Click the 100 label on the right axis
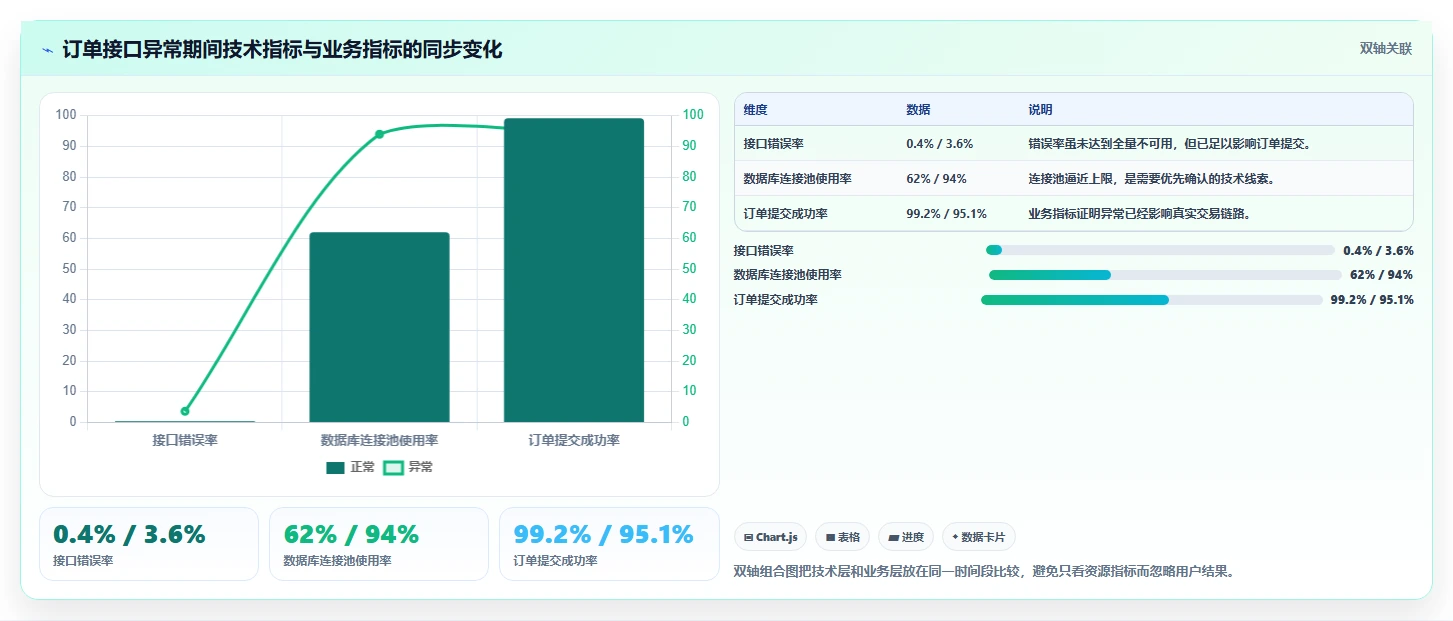The height and width of the screenshot is (621, 1453). [692, 115]
